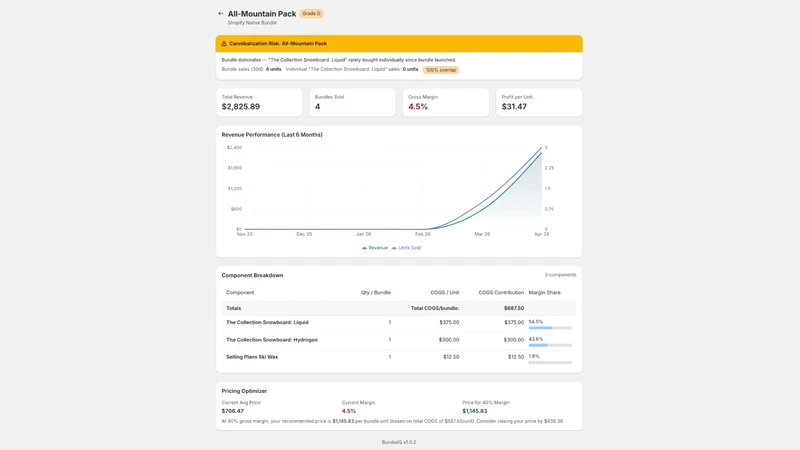Select the Selling Plans Ski Wax row

pyautogui.click(x=399, y=357)
